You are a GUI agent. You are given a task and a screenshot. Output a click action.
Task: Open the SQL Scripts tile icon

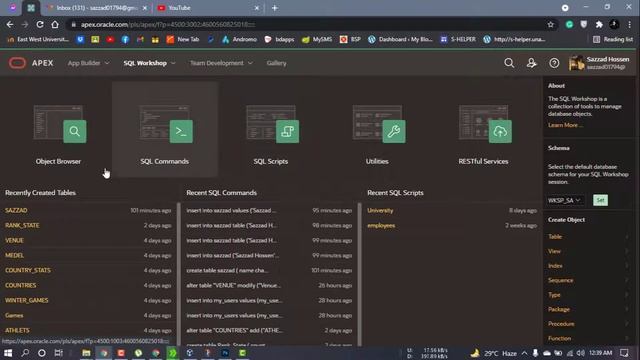click(287, 131)
